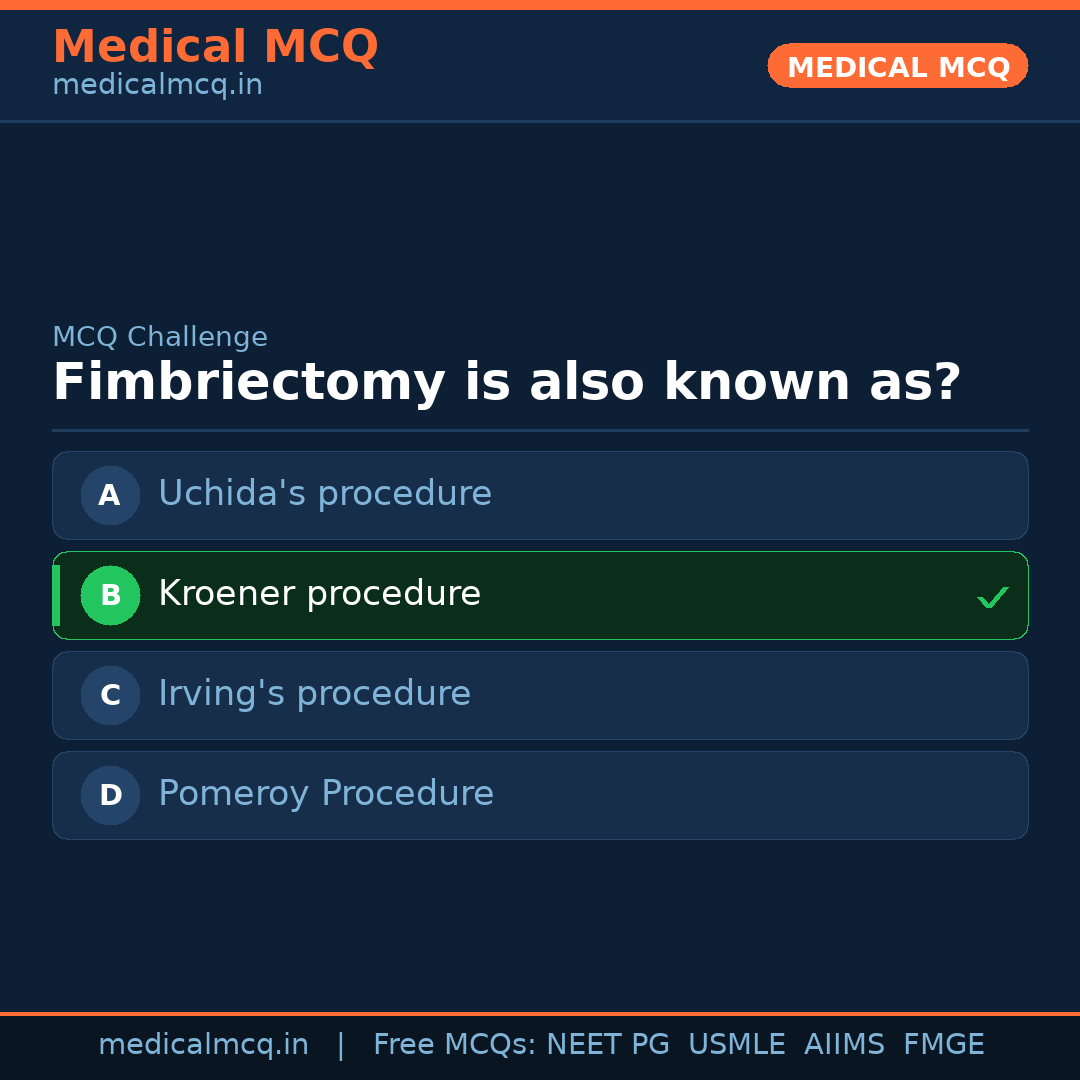Select the "Uchida's procedure" answer text
This screenshot has width=1080, height=1080.
(325, 494)
